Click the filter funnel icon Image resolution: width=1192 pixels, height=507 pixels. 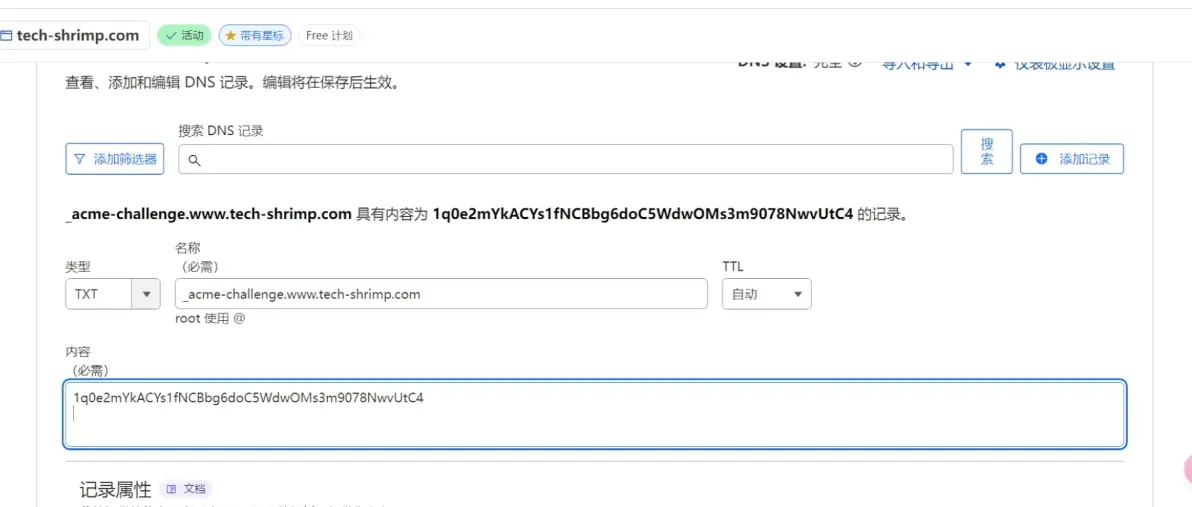(x=79, y=160)
